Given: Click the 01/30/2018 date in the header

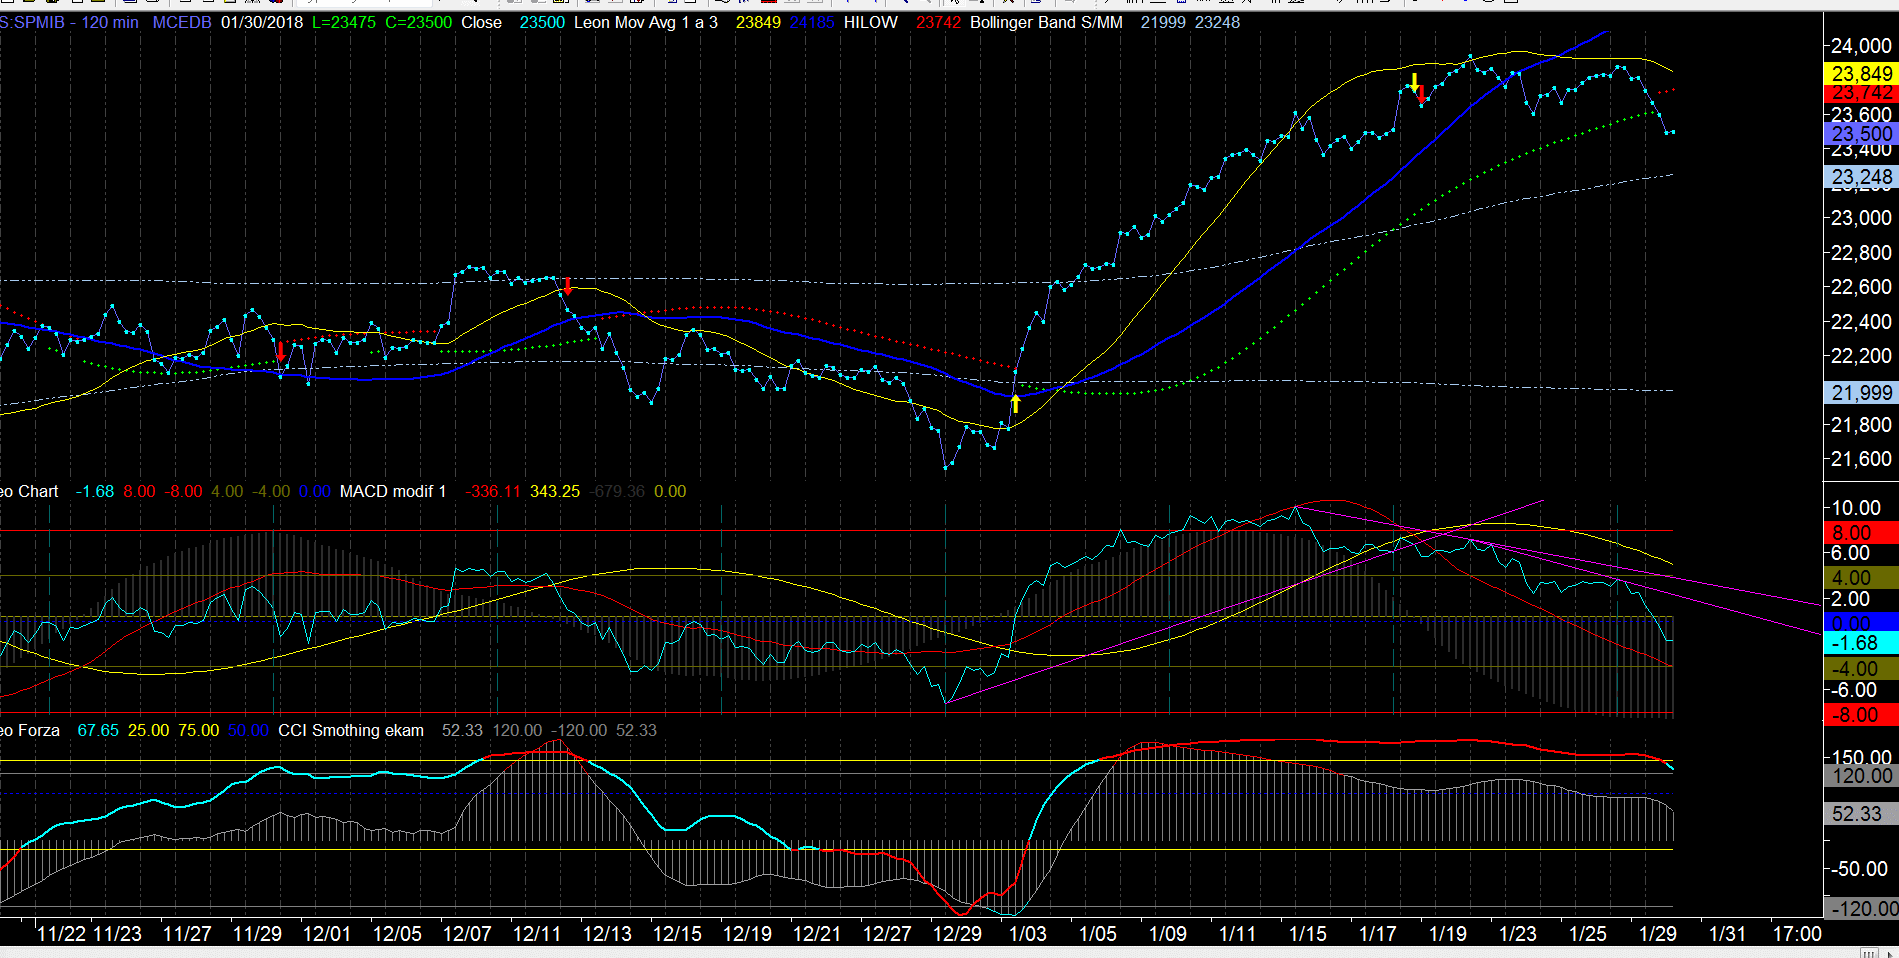Looking at the screenshot, I should (262, 22).
